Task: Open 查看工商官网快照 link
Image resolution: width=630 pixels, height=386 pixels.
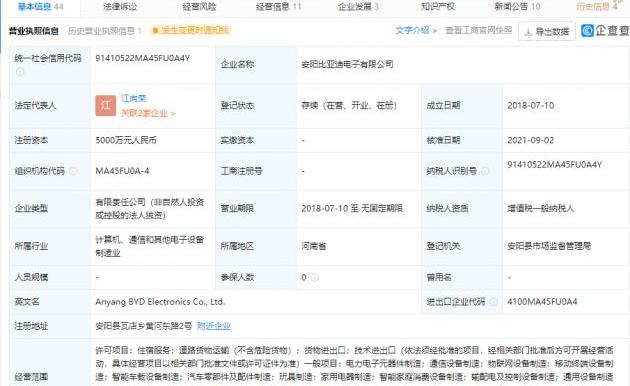Action: pos(479,30)
